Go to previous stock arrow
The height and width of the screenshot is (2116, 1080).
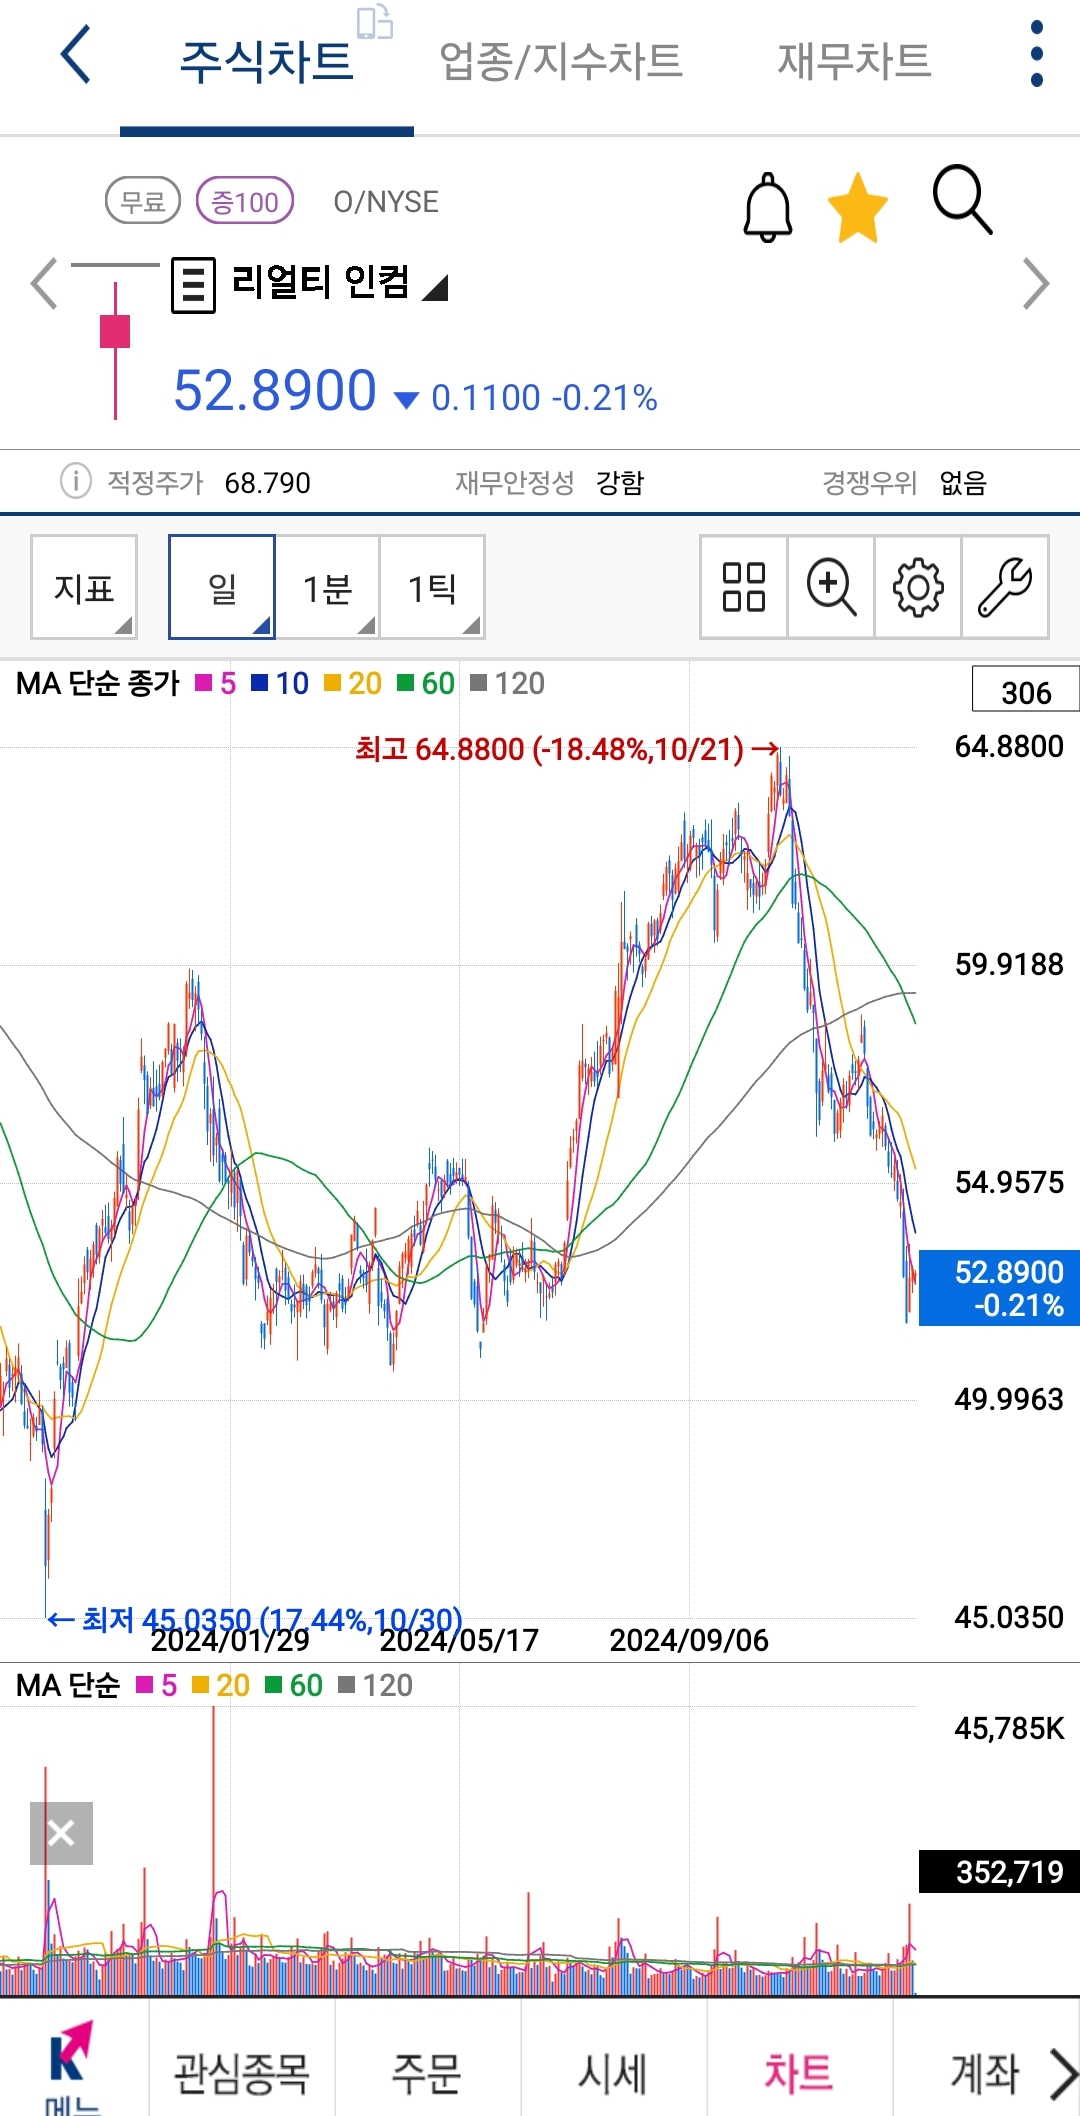(43, 284)
